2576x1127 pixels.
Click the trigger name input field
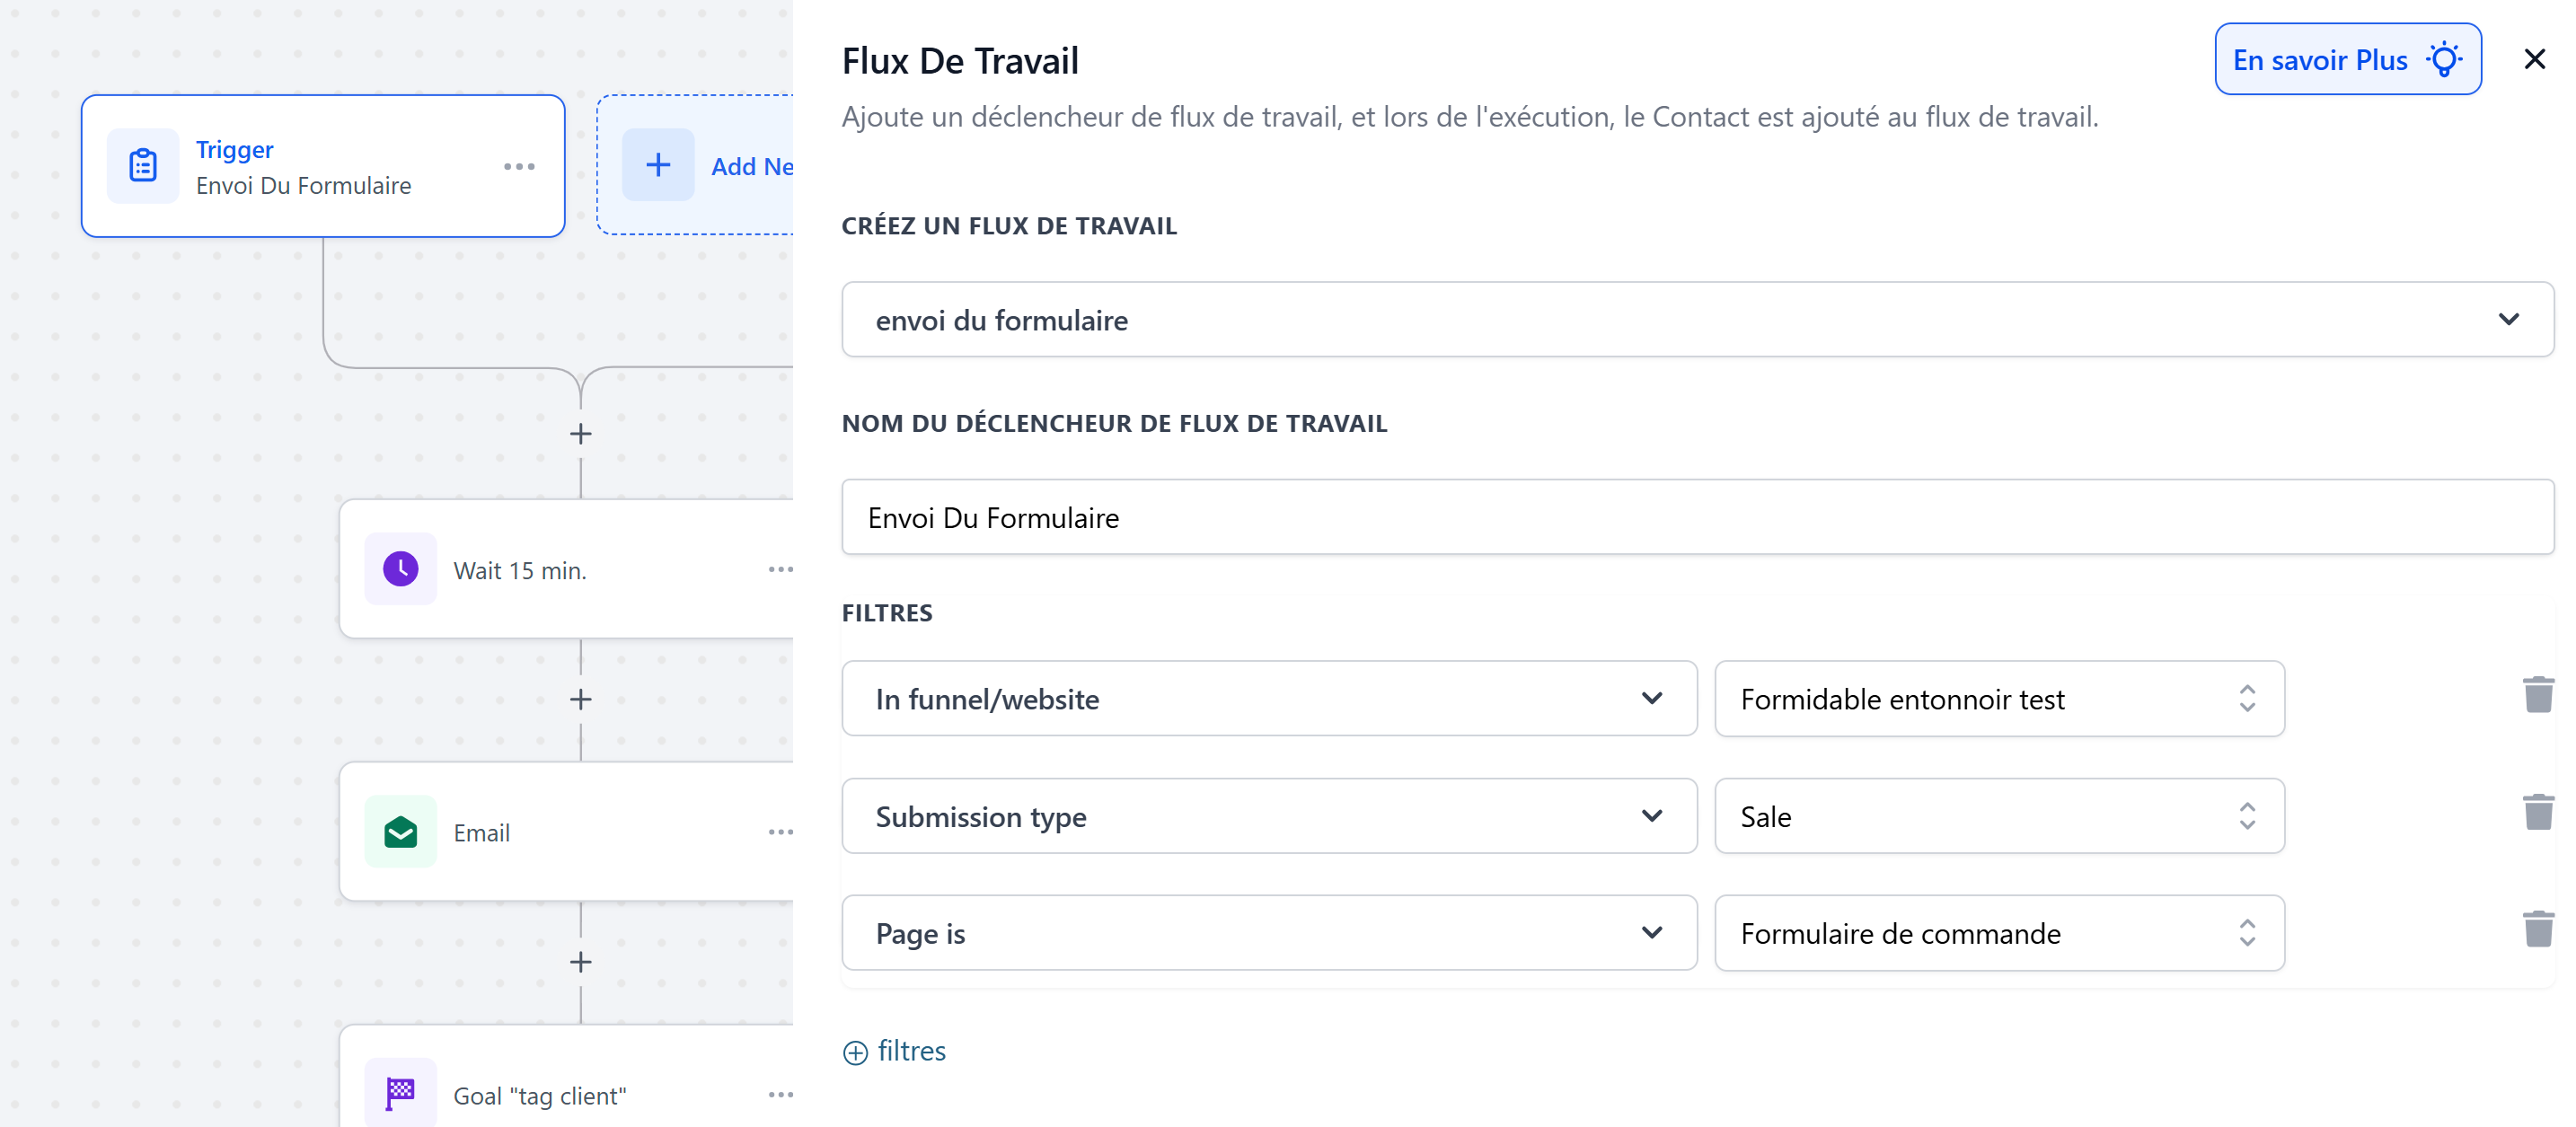pos(1696,518)
